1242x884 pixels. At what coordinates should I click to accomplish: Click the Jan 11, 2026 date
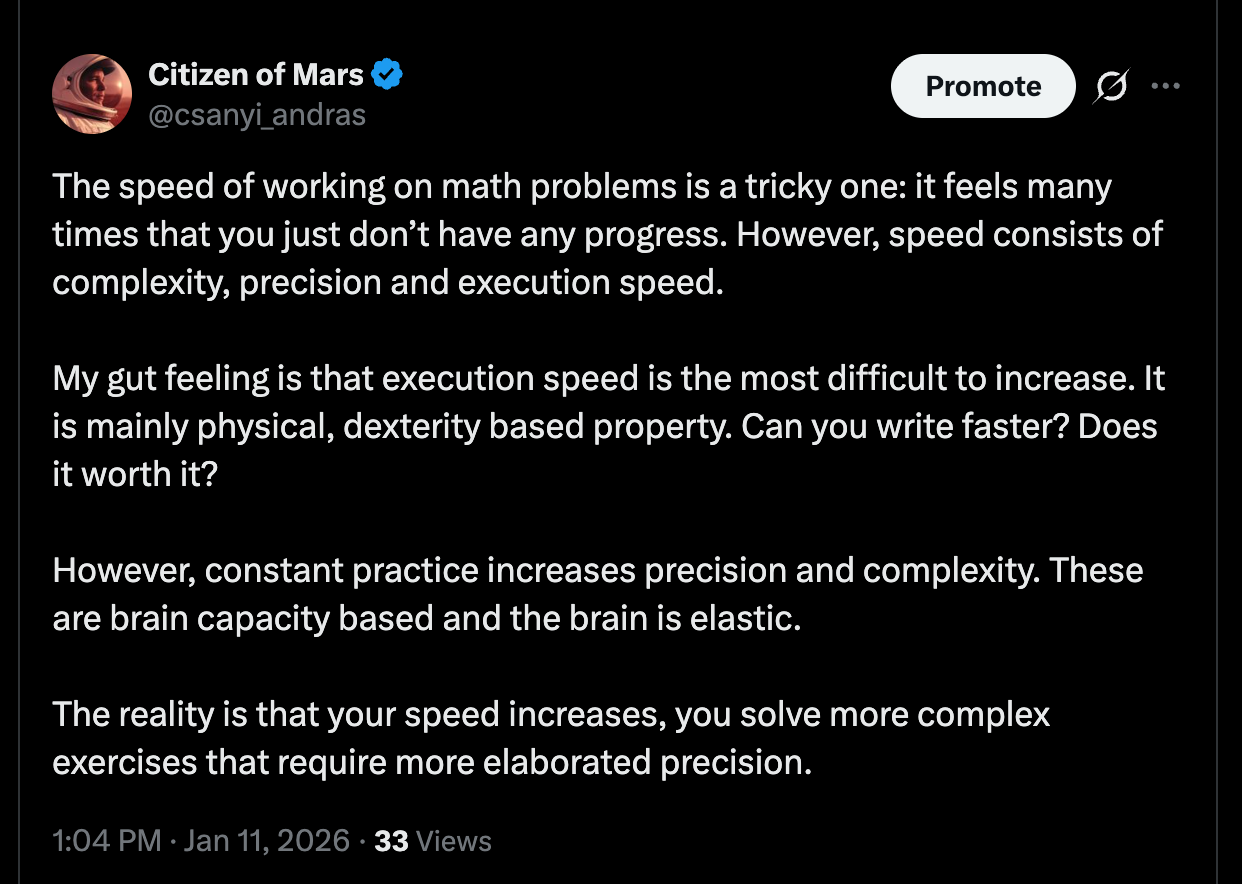pos(265,840)
